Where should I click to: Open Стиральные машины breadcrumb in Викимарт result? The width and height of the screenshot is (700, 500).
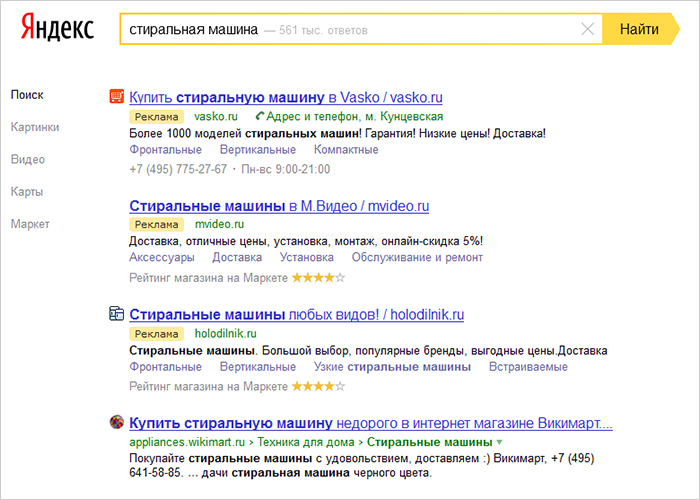coord(429,442)
